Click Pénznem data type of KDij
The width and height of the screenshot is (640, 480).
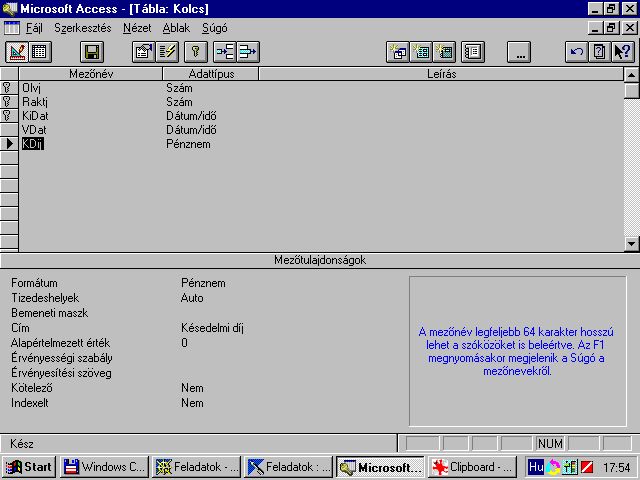(211, 144)
